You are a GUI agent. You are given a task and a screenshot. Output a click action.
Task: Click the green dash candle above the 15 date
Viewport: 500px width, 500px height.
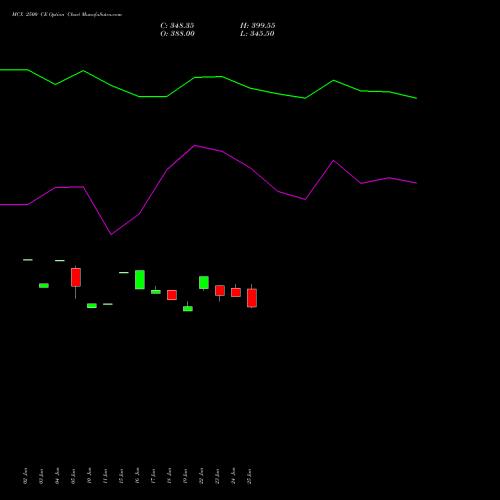(124, 273)
